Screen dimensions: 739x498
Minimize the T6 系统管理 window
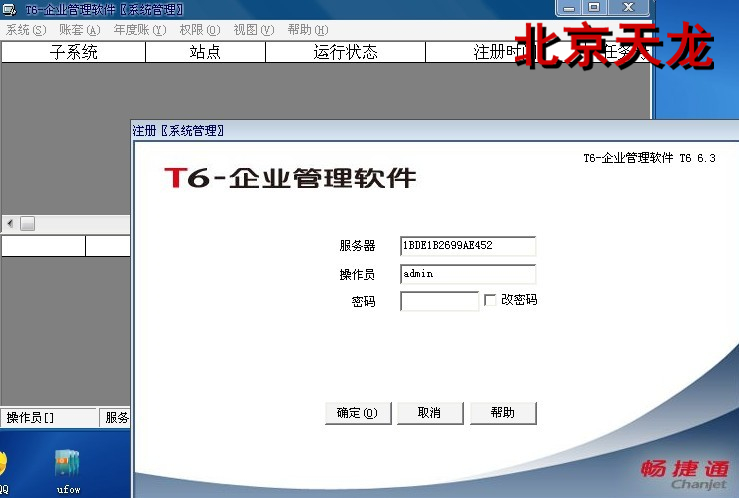click(569, 8)
